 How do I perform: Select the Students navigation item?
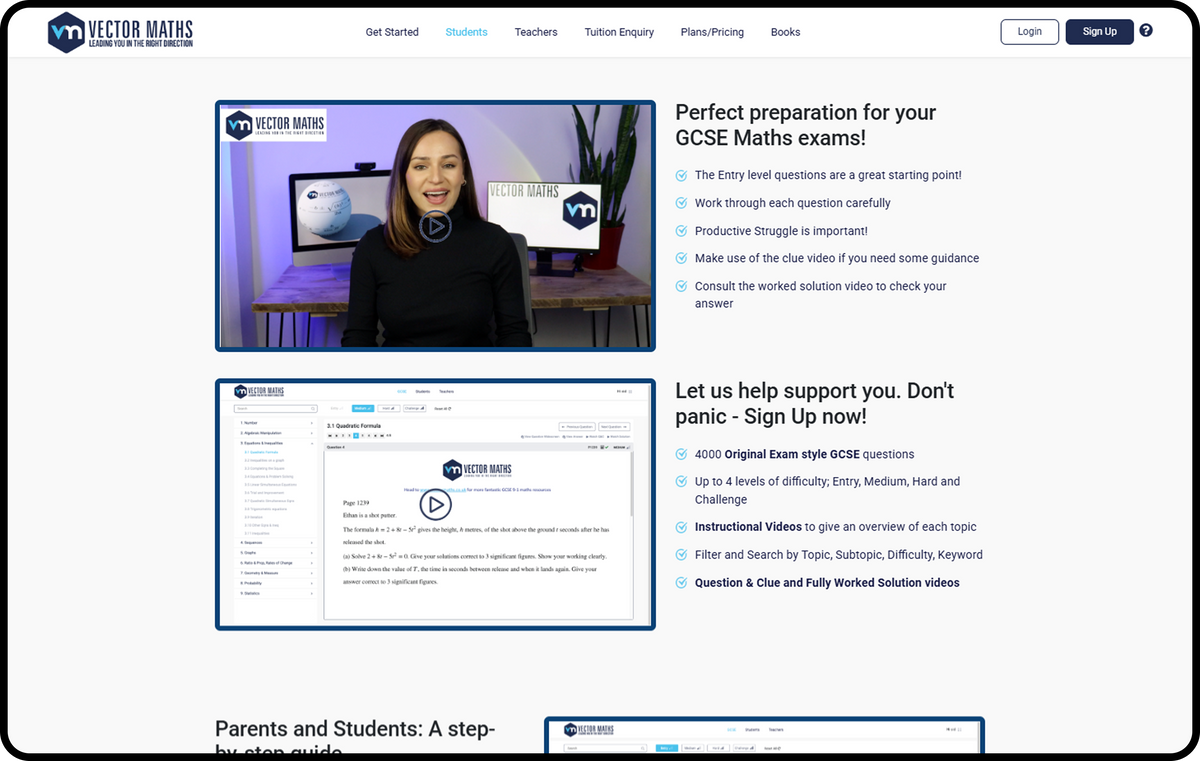click(466, 32)
